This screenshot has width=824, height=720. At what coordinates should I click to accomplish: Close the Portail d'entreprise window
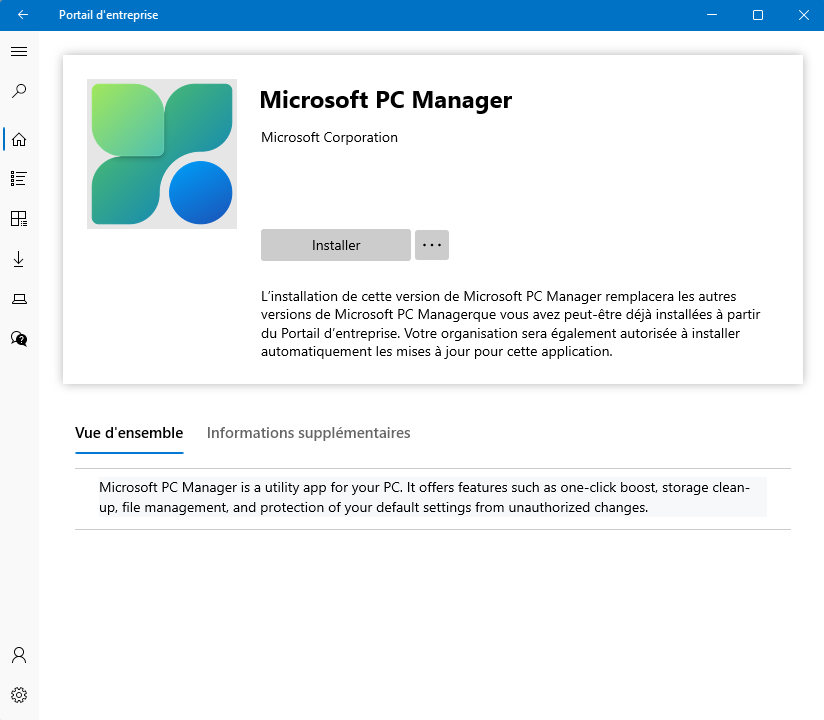(x=804, y=15)
